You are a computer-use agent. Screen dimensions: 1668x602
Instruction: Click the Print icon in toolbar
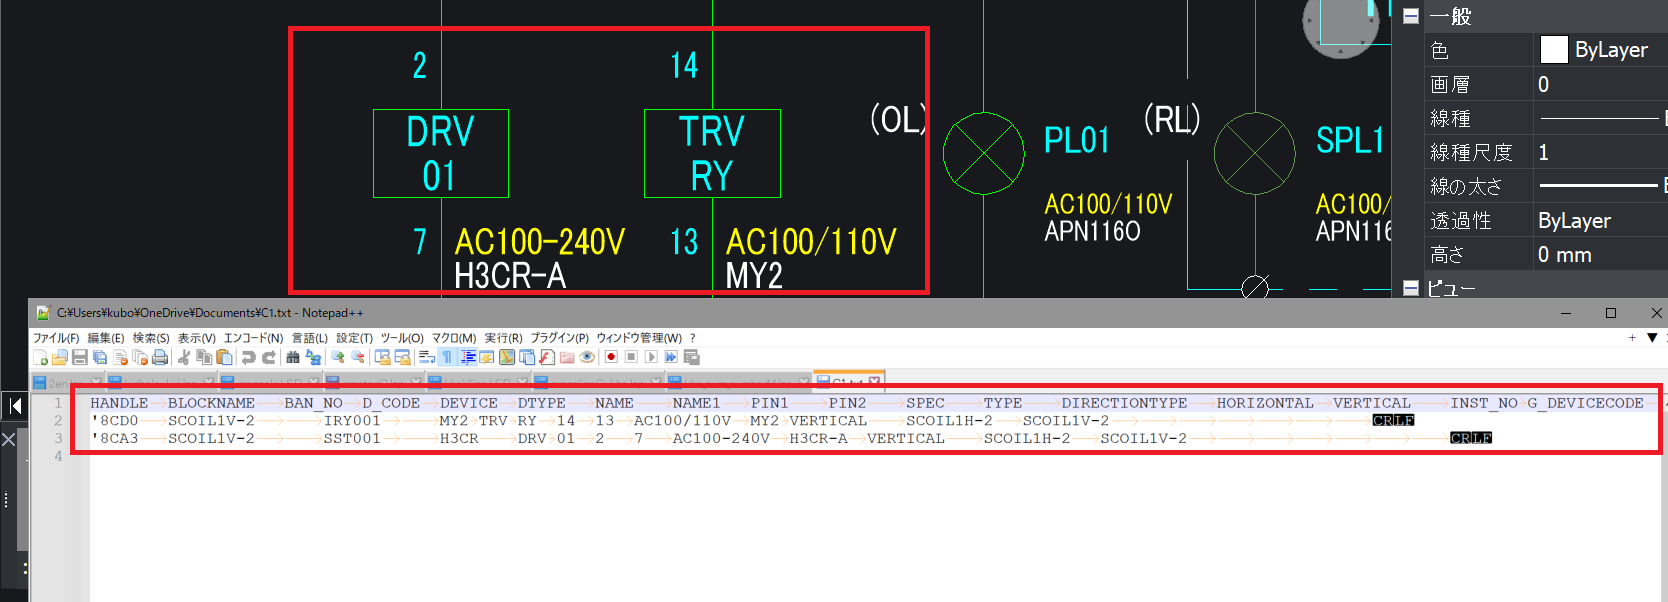160,357
